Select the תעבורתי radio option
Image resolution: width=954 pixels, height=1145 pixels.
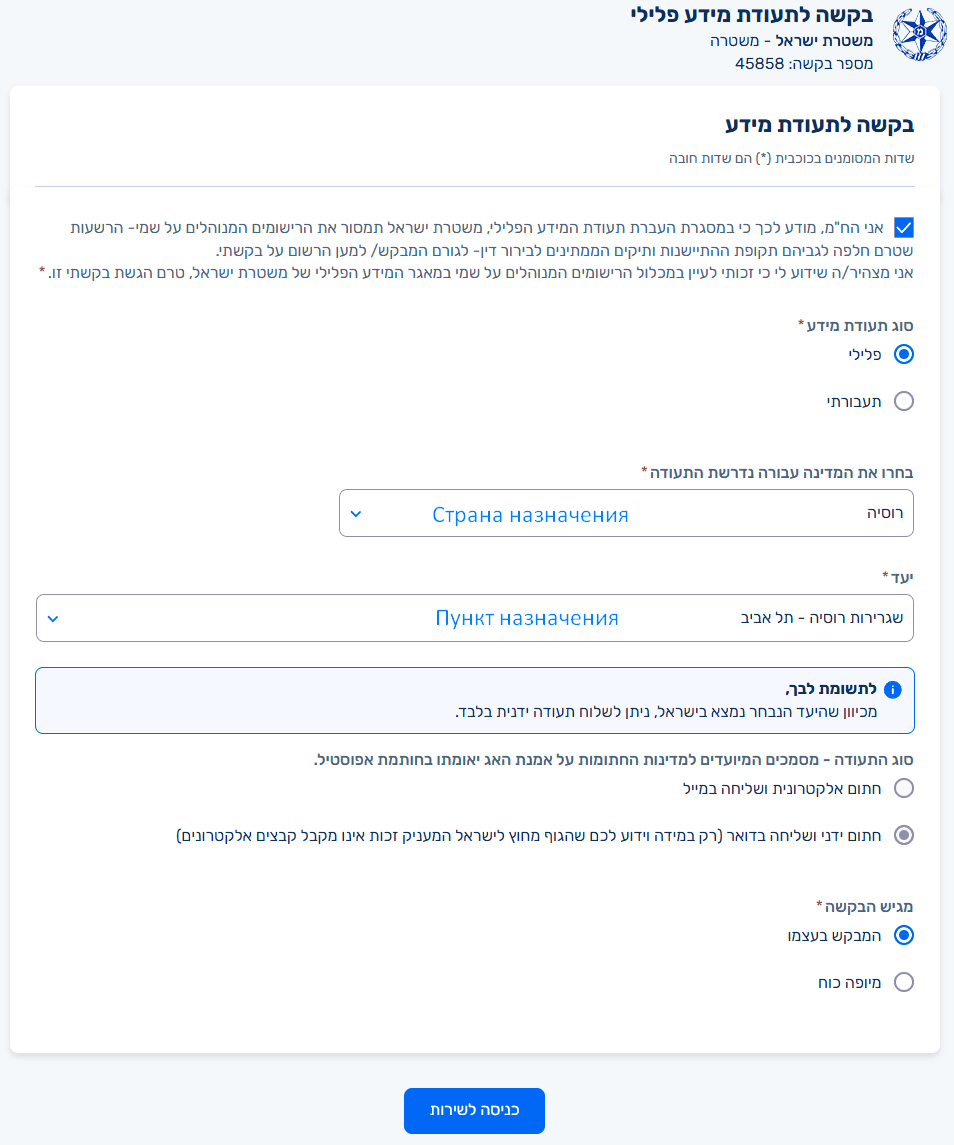tap(904, 401)
